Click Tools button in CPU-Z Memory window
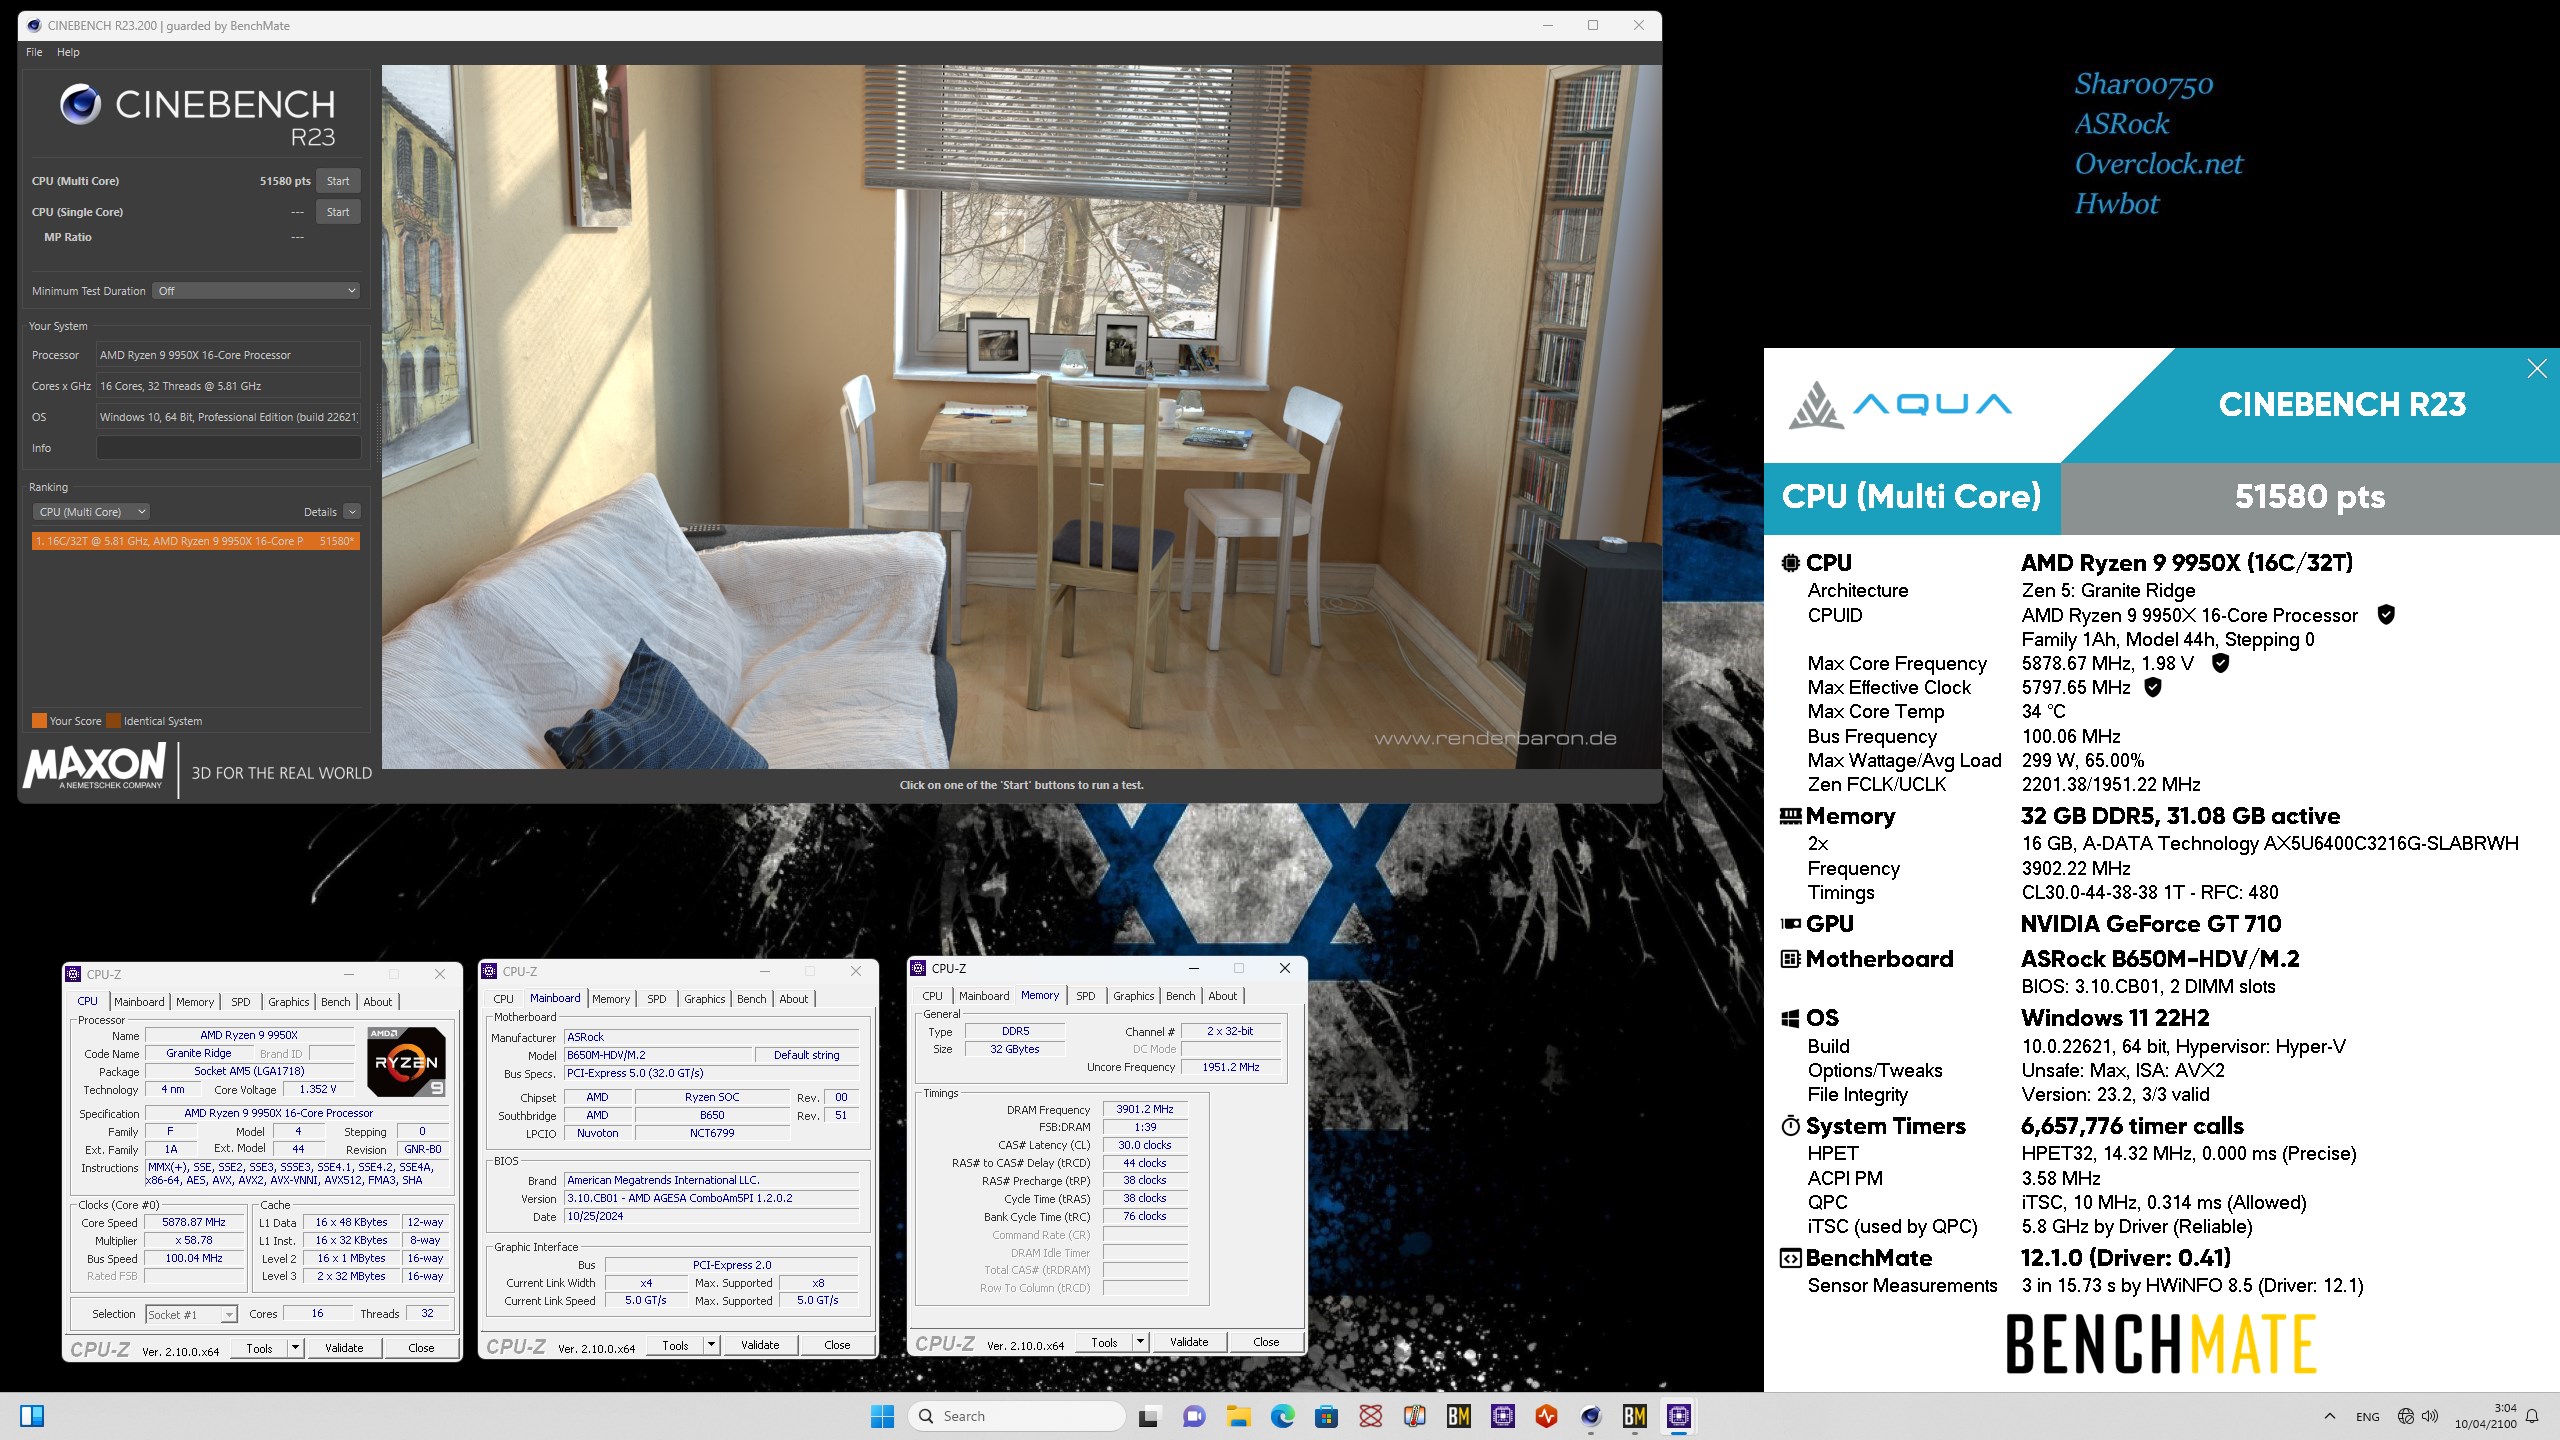Viewport: 2560px width, 1440px height. (x=1104, y=1342)
